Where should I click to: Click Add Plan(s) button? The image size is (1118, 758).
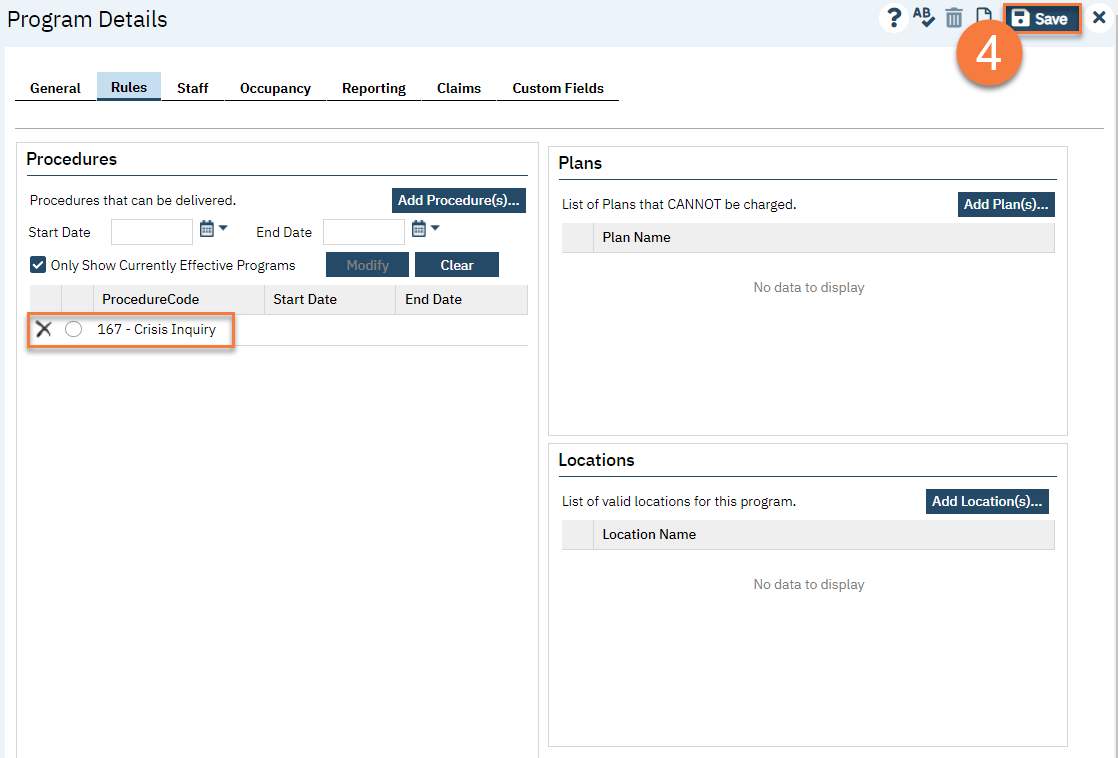1006,204
